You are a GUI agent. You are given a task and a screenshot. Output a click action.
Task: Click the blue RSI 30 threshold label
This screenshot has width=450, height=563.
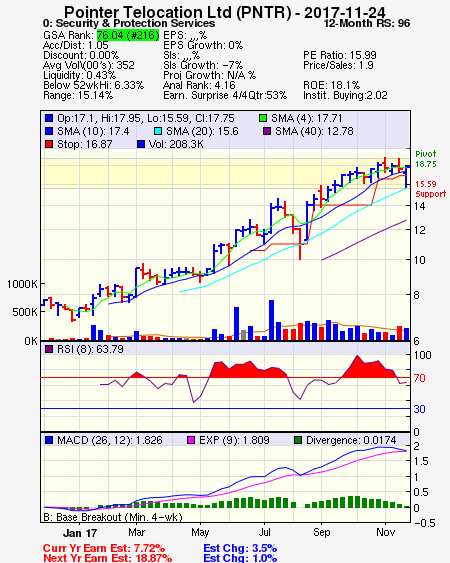(x=419, y=409)
